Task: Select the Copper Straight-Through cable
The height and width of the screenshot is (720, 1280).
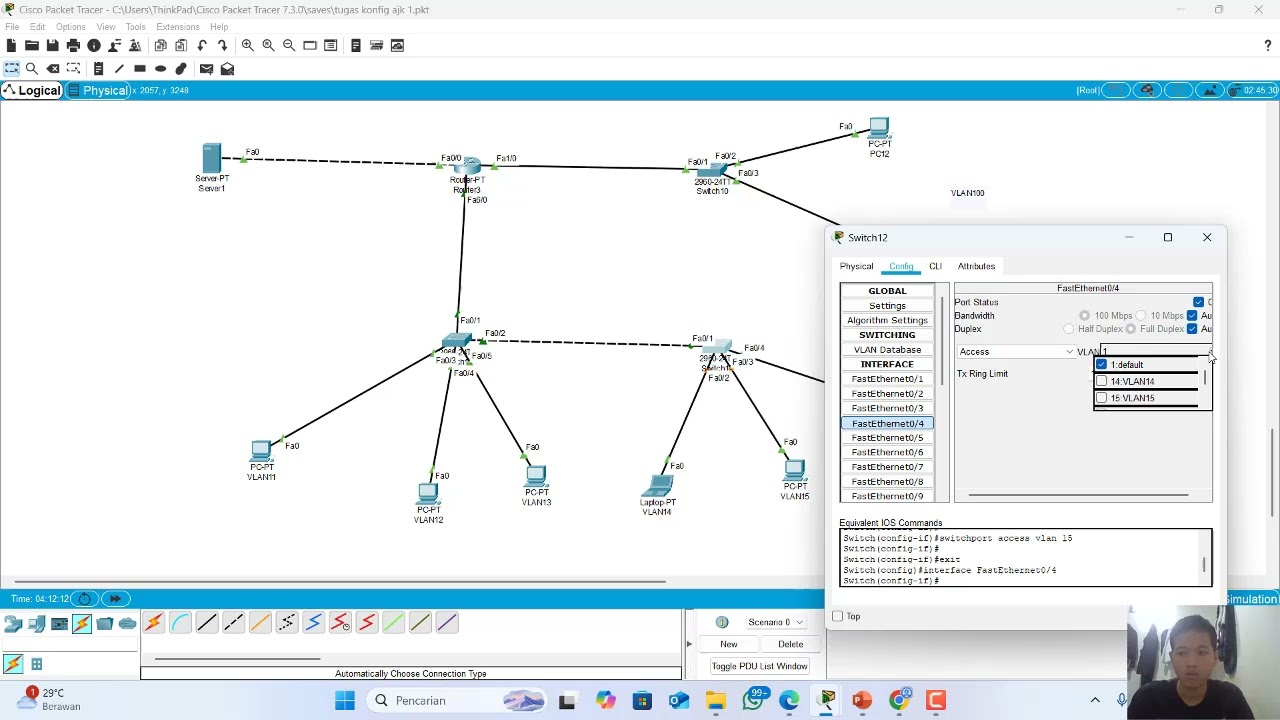Action: 207,623
